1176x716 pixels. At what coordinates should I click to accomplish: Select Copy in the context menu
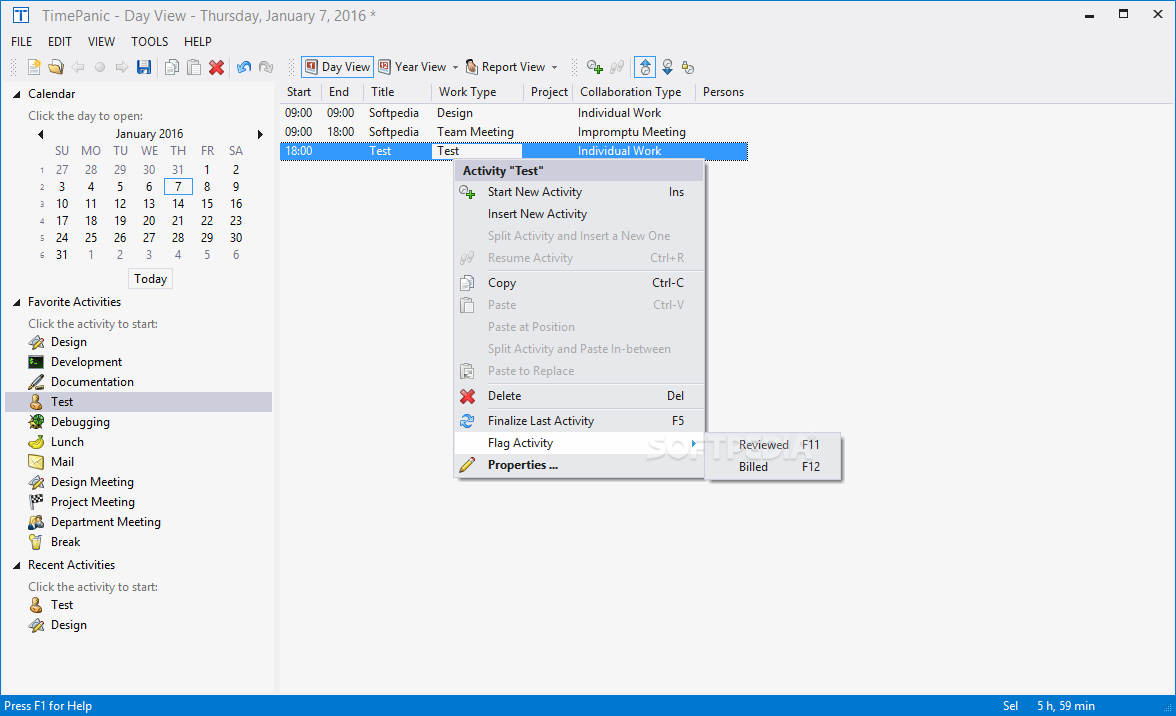tap(578, 283)
